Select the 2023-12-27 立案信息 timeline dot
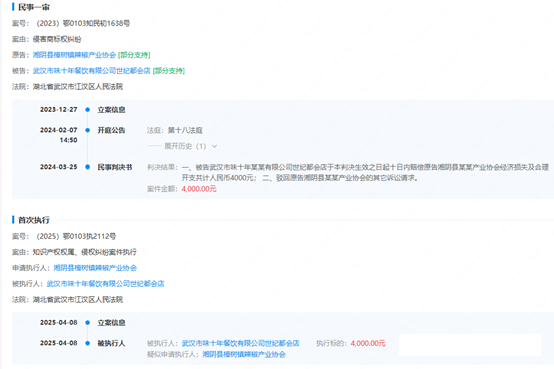554x369 pixels. pos(88,110)
